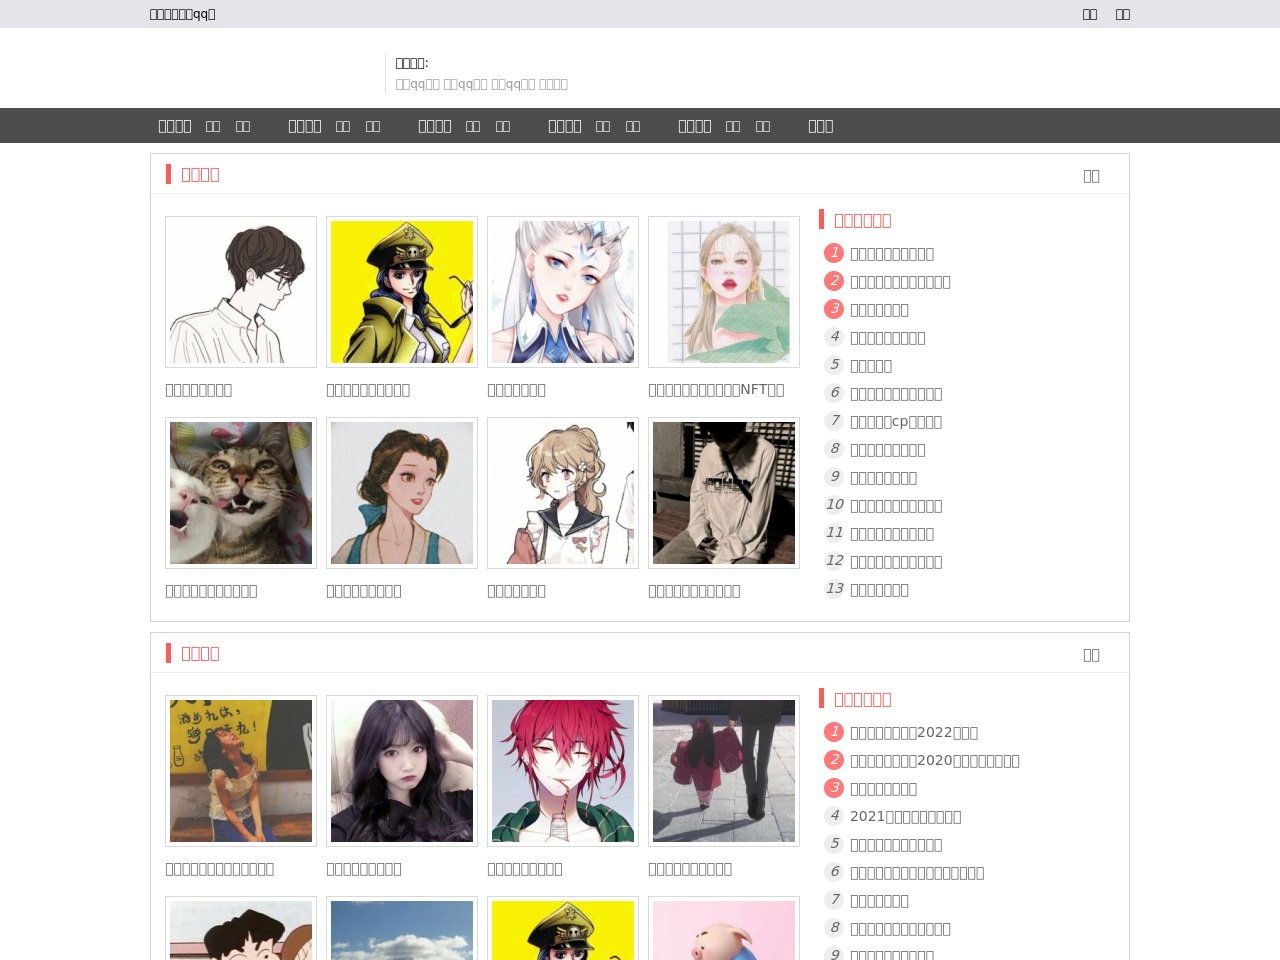The image size is (1280, 960).
Task: Open the couple walking on street photo
Action: pyautogui.click(x=724, y=771)
